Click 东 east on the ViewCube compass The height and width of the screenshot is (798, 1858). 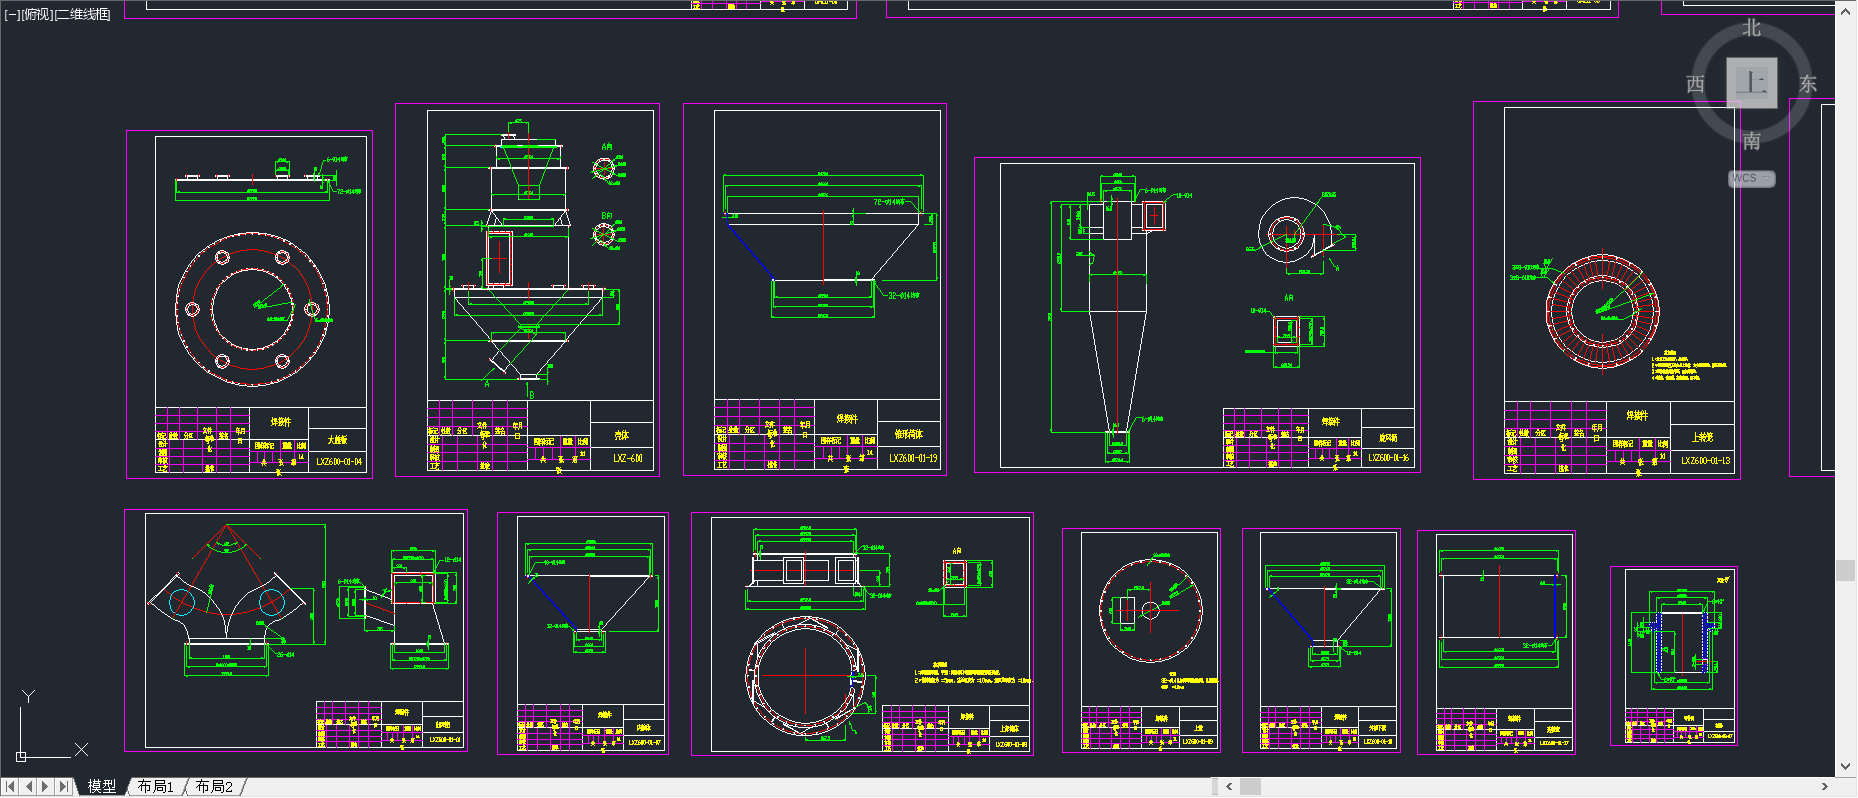(x=1808, y=84)
